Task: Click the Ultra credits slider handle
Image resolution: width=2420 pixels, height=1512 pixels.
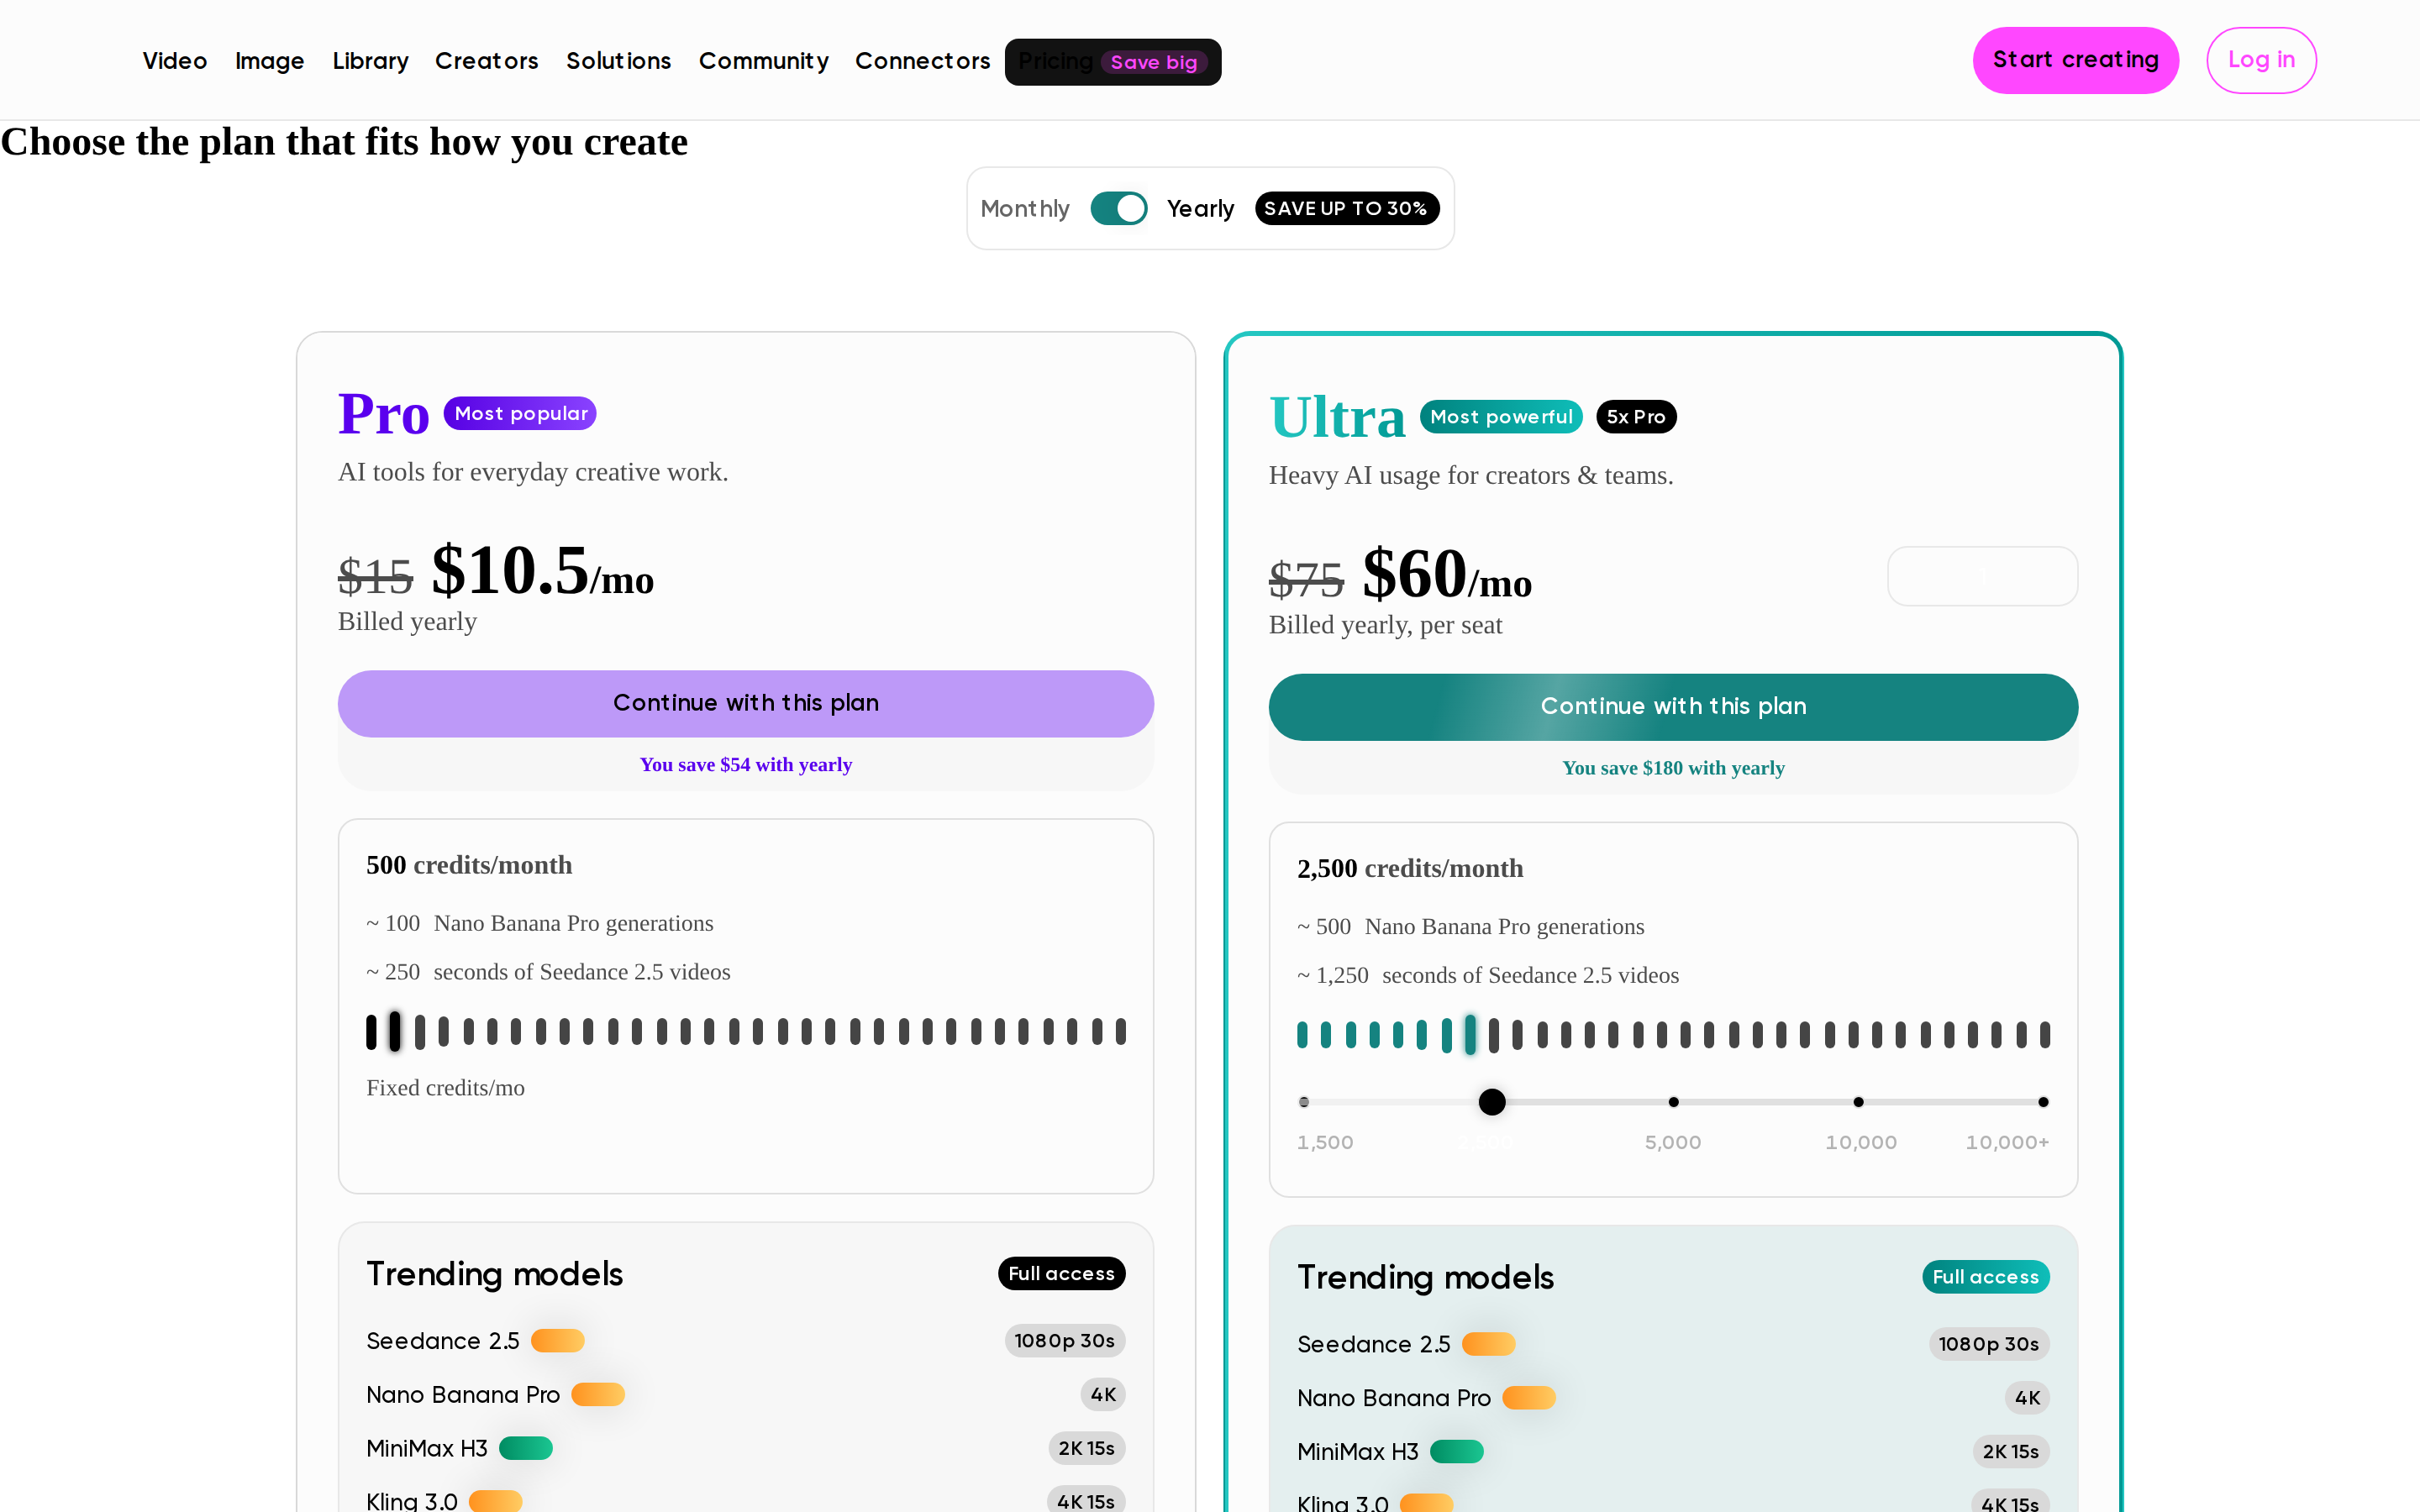Action: [x=1491, y=1102]
